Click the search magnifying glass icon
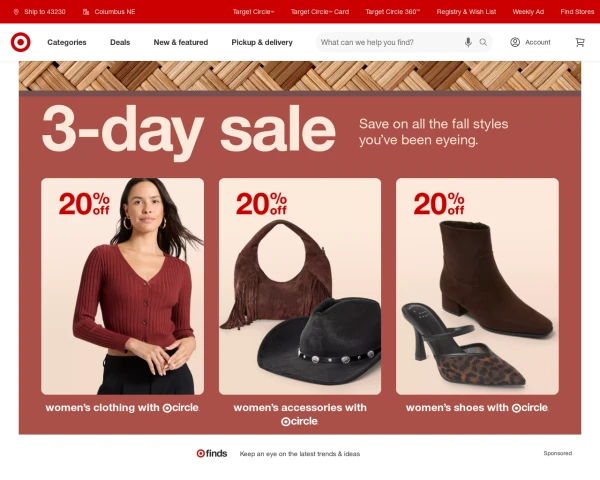Viewport: 600px width, 480px height. pyautogui.click(x=483, y=42)
